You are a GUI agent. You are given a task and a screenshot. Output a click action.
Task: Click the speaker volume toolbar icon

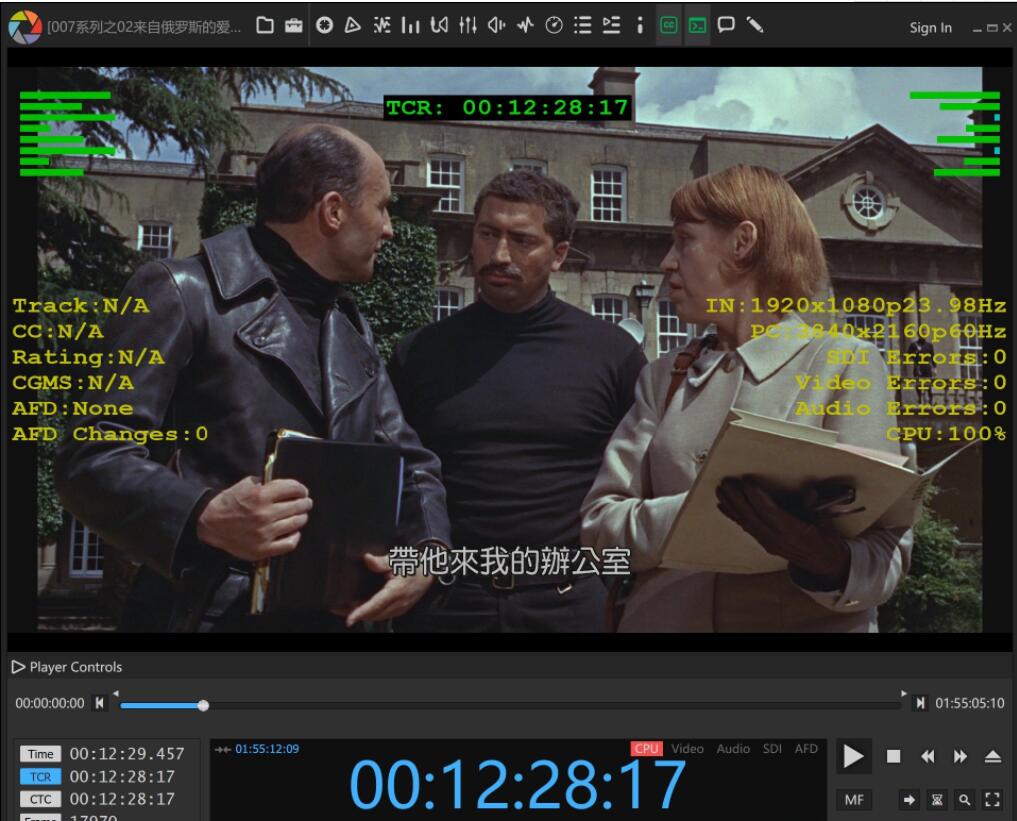tap(497, 25)
